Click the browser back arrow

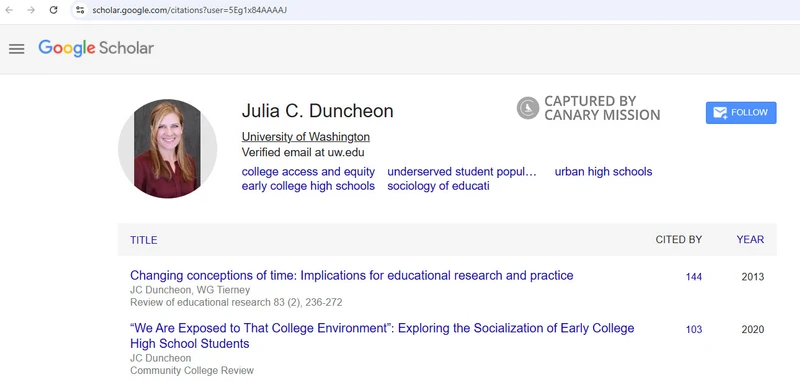pyautogui.click(x=9, y=10)
